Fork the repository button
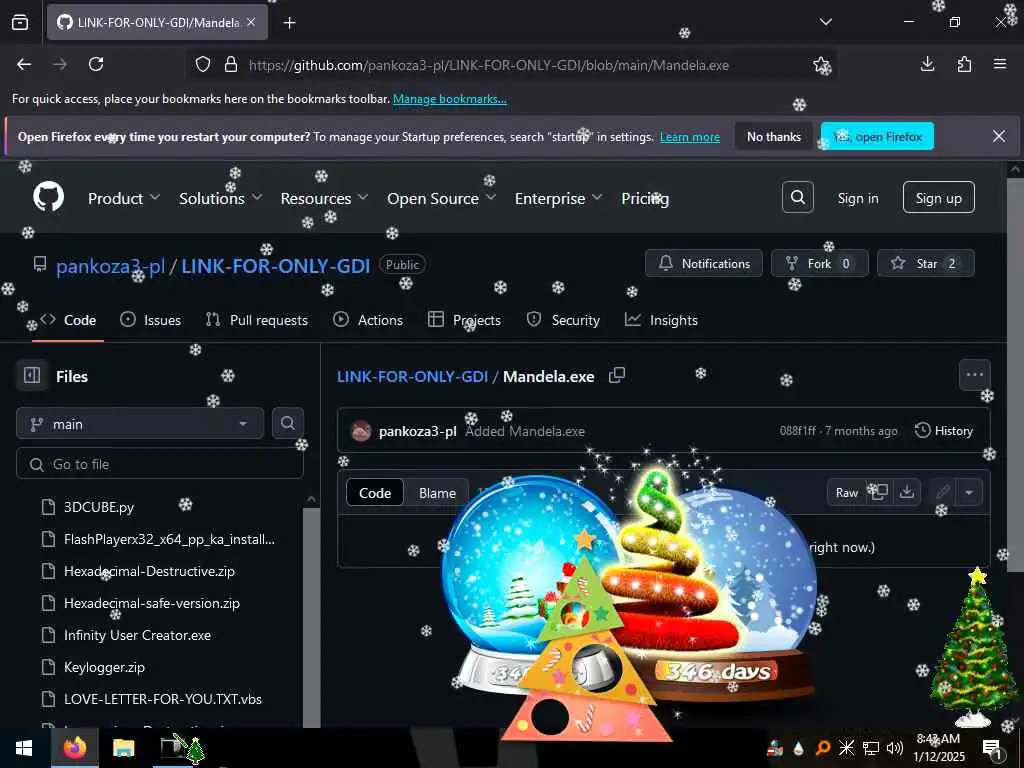The height and width of the screenshot is (768, 1024). tap(820, 263)
